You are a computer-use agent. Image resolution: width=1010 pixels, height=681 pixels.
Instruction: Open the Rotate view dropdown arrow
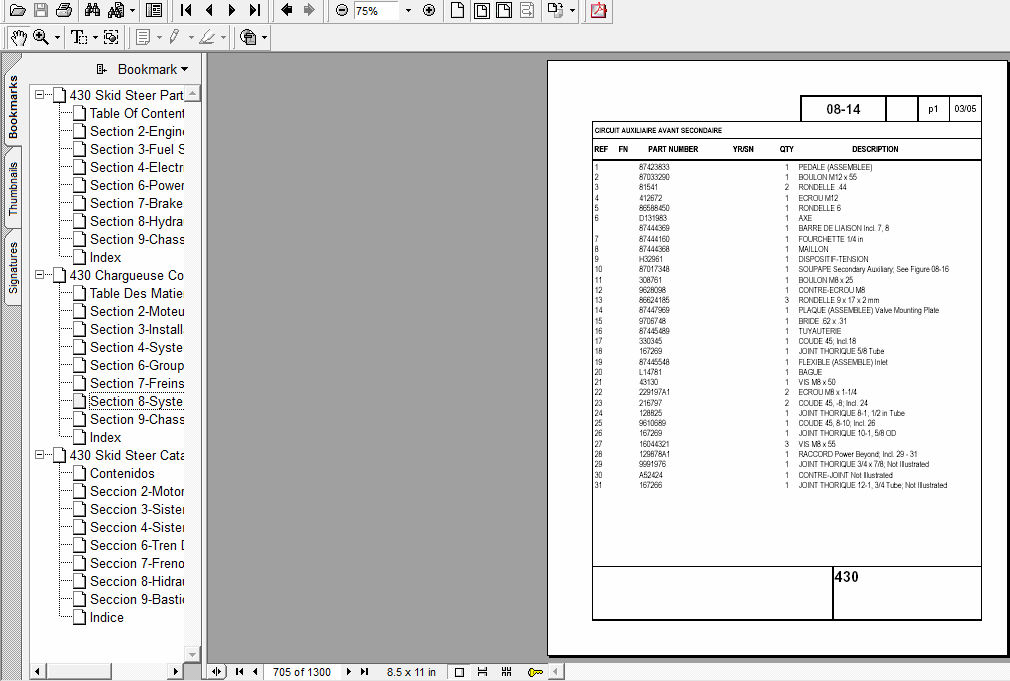point(572,10)
